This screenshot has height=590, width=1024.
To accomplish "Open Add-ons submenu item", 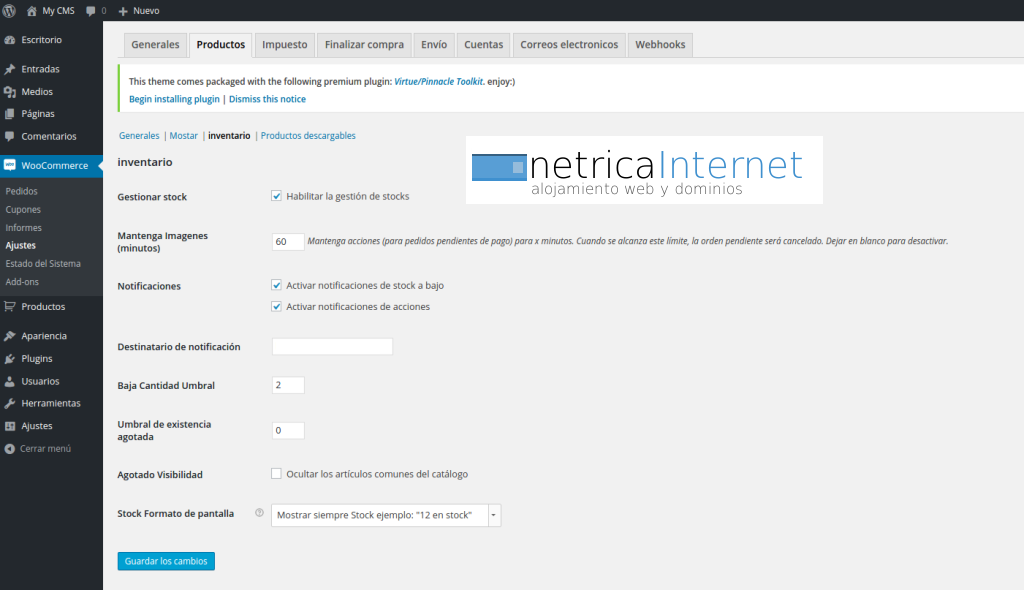I will click(x=22, y=282).
